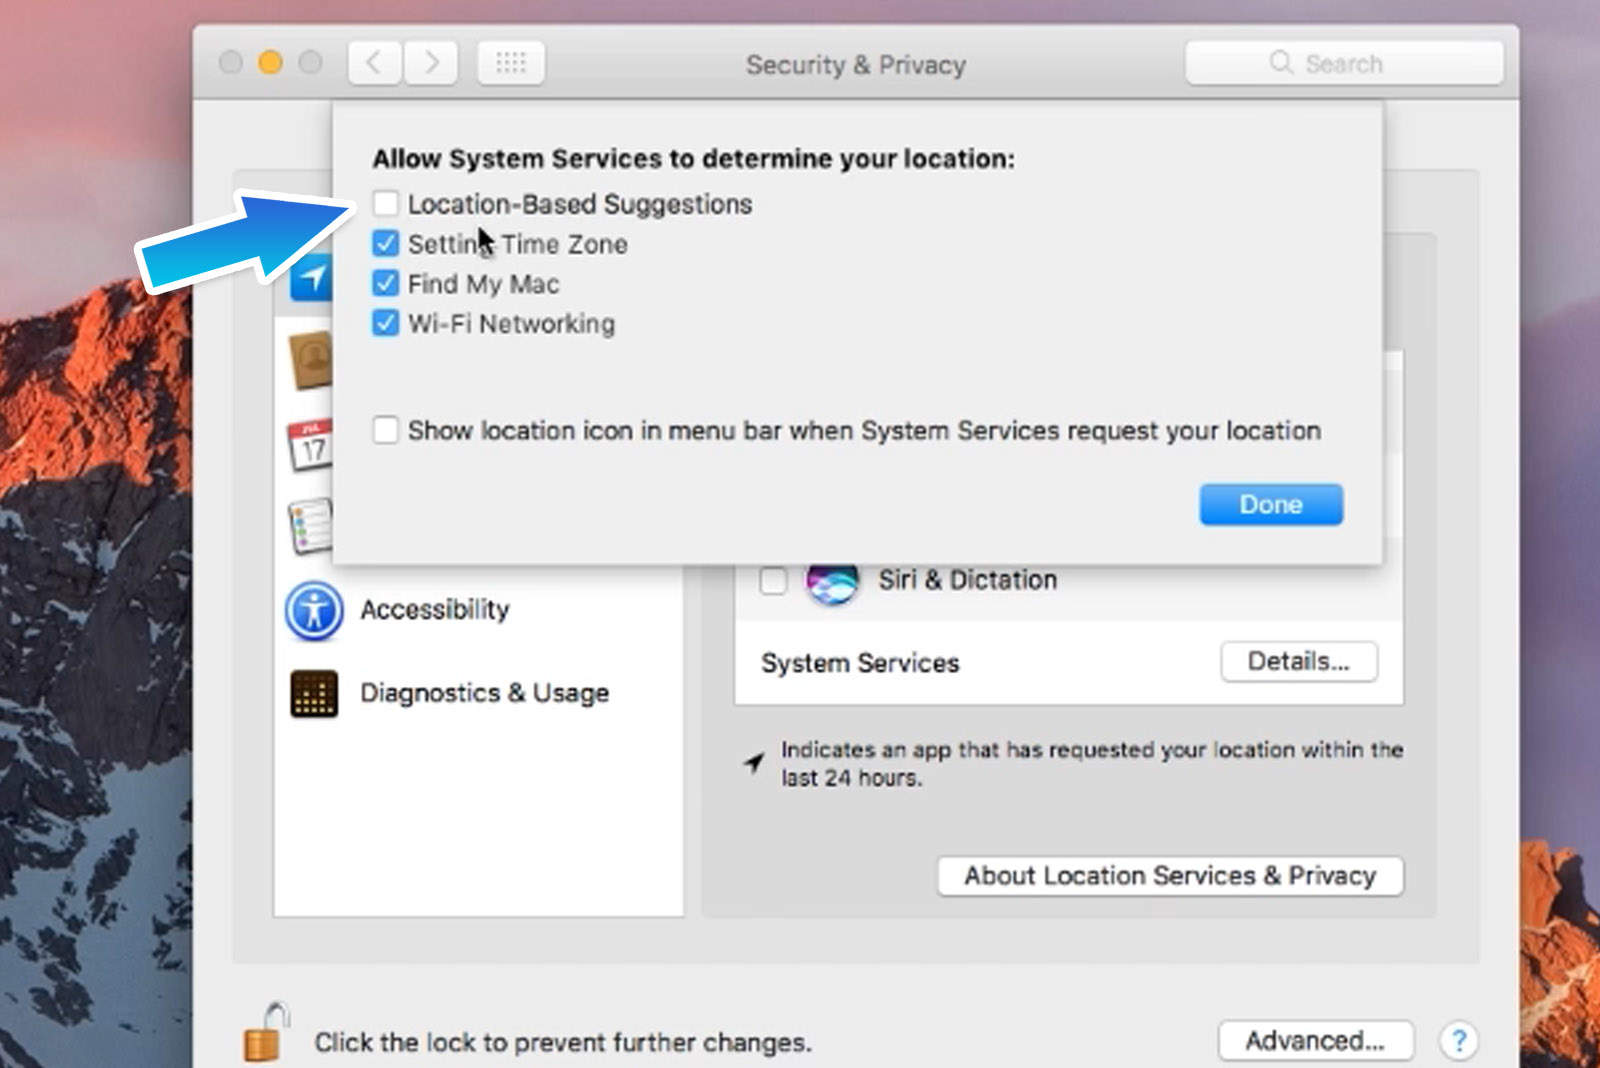
Task: Open Show All preferences grid
Action: tap(511, 64)
